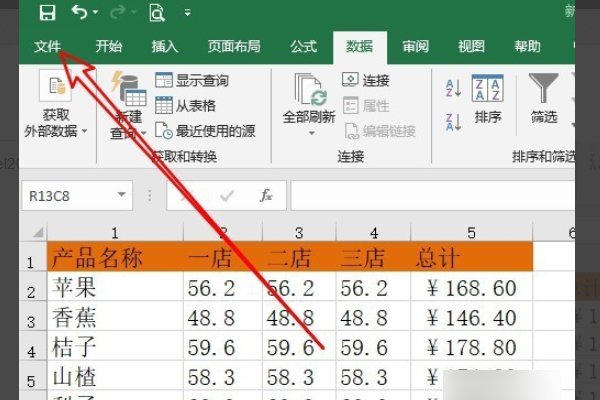Select the 数据 ribbon tab
The width and height of the screenshot is (600, 400).
360,47
